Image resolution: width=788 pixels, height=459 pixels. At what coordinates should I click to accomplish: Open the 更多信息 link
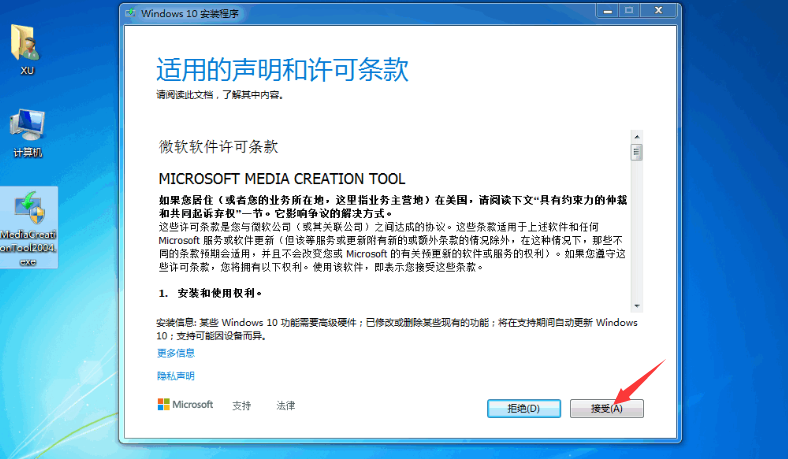point(176,353)
